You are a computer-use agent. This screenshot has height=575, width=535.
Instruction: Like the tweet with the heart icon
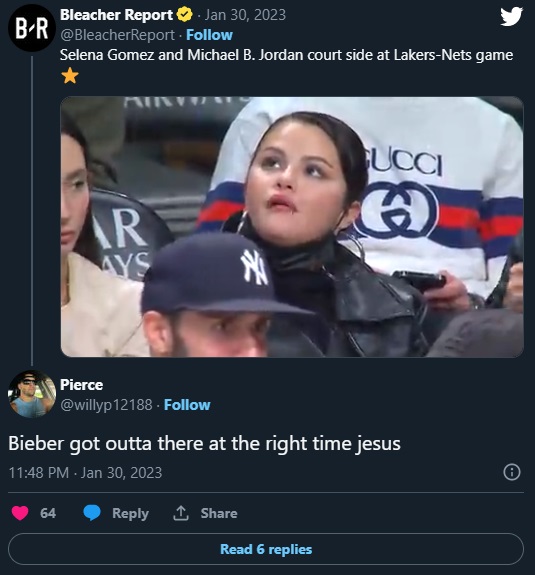[20, 513]
